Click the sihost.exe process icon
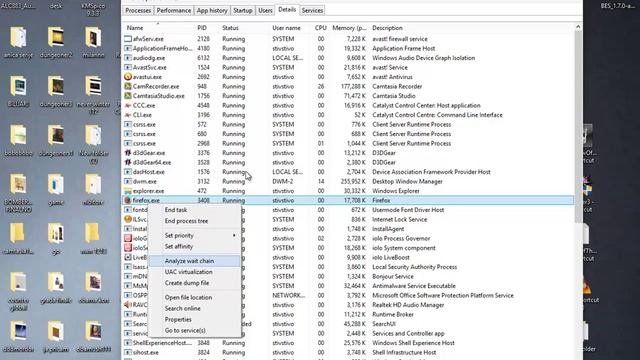640x360 pixels. (x=128, y=352)
